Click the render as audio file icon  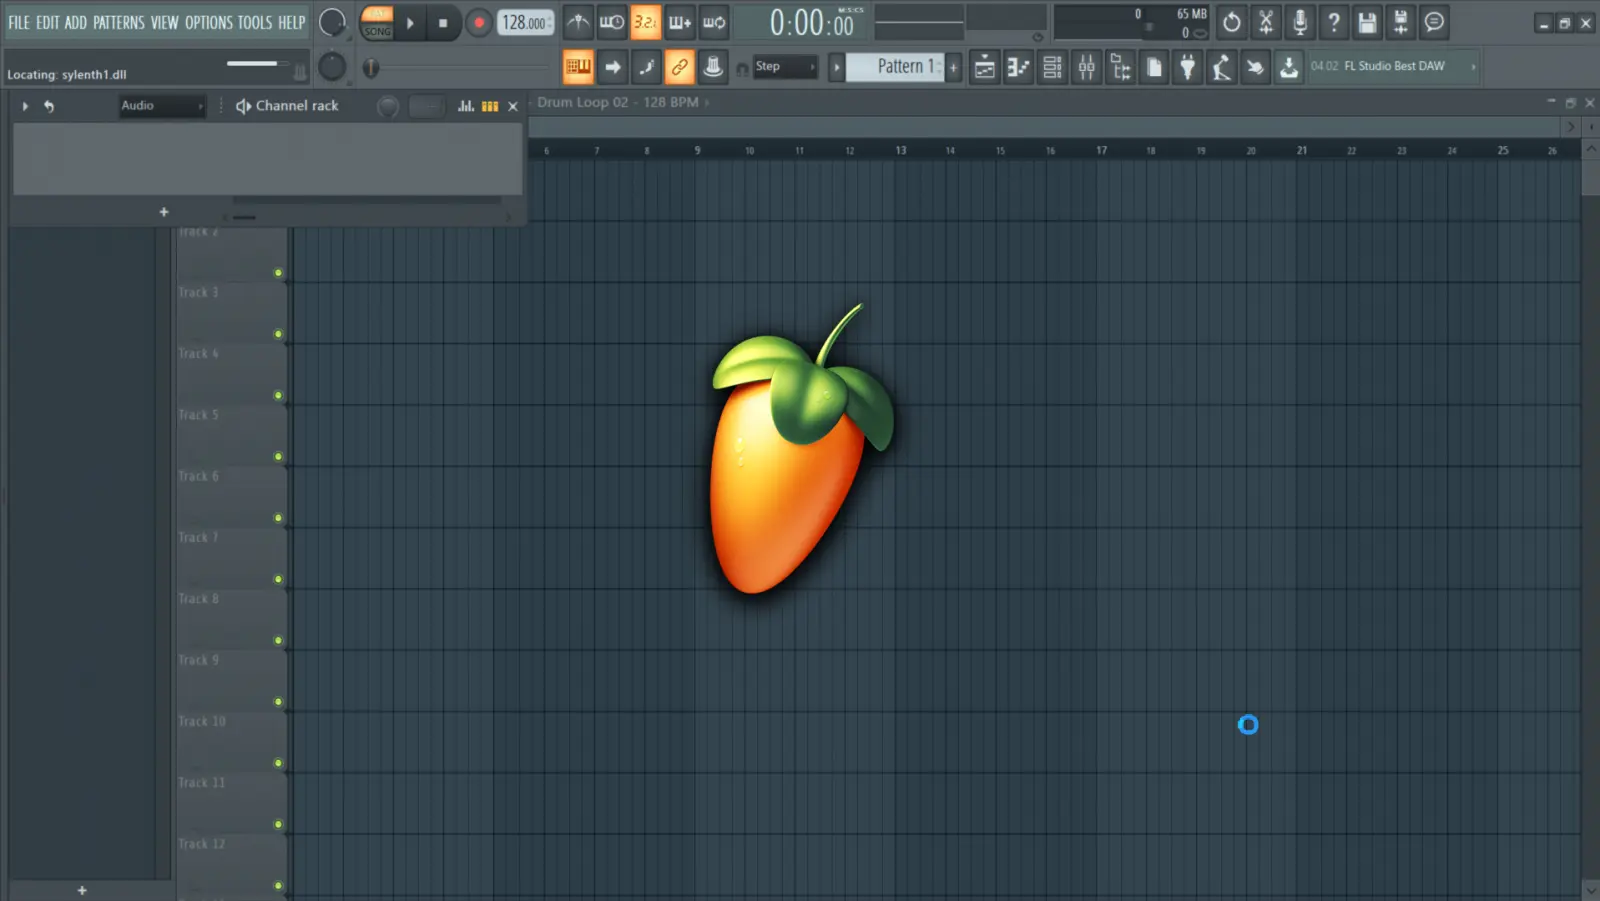[1401, 22]
